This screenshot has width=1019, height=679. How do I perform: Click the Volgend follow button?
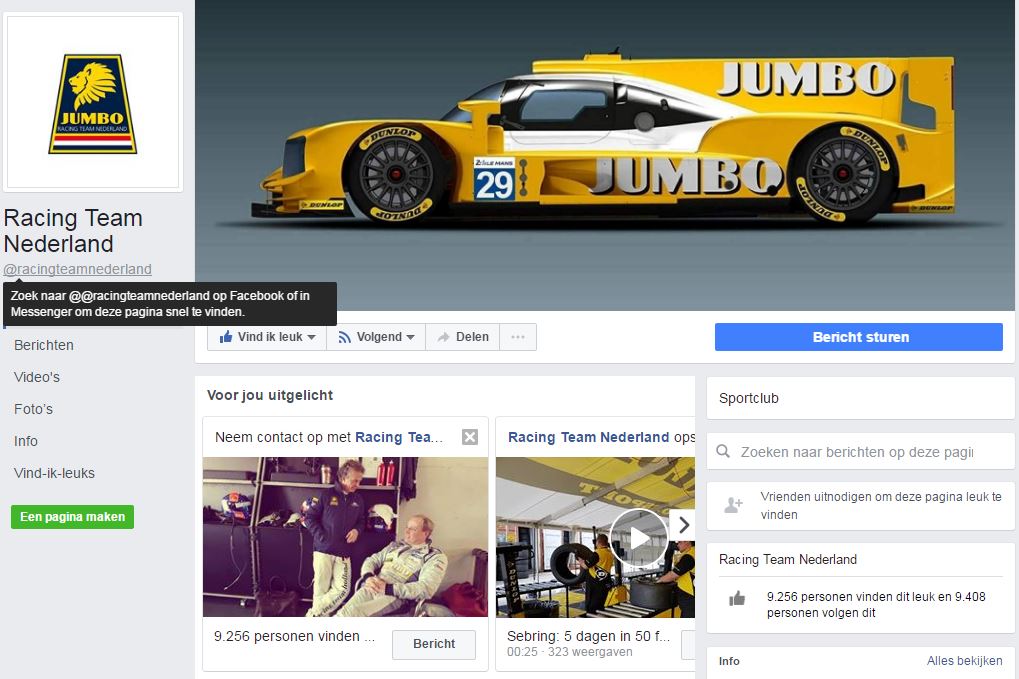376,337
